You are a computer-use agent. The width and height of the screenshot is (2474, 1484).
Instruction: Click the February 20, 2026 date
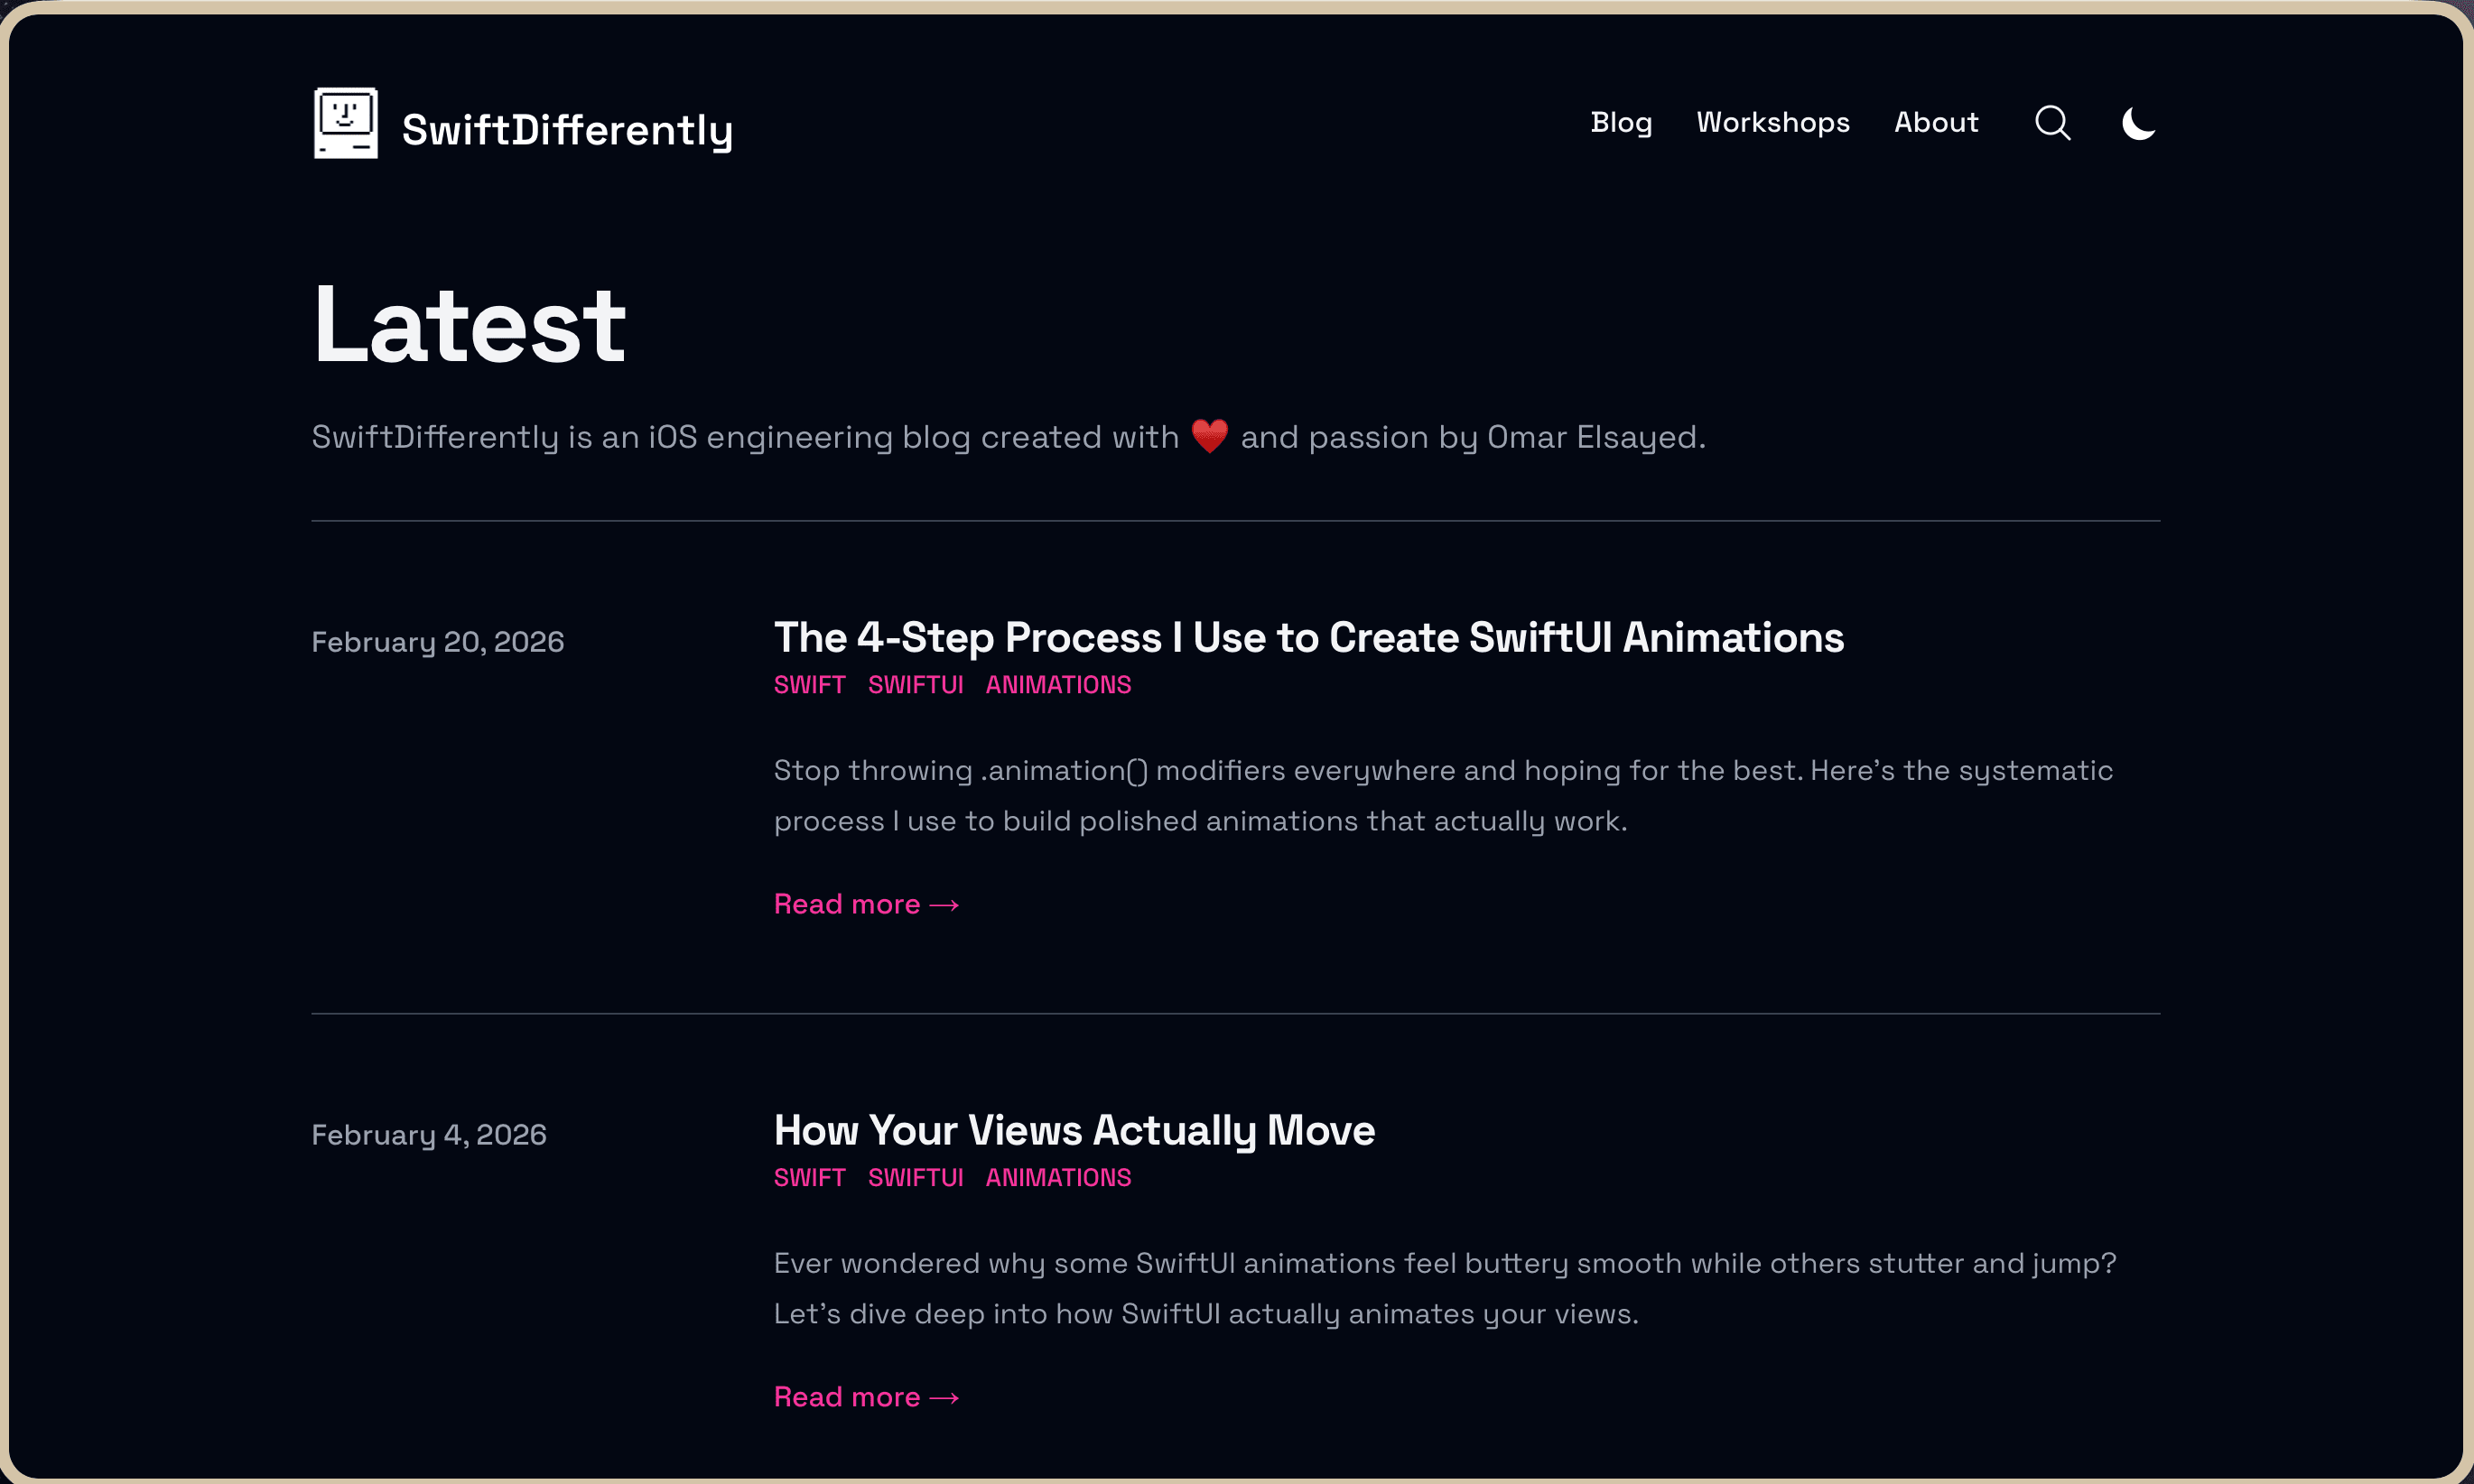click(437, 642)
